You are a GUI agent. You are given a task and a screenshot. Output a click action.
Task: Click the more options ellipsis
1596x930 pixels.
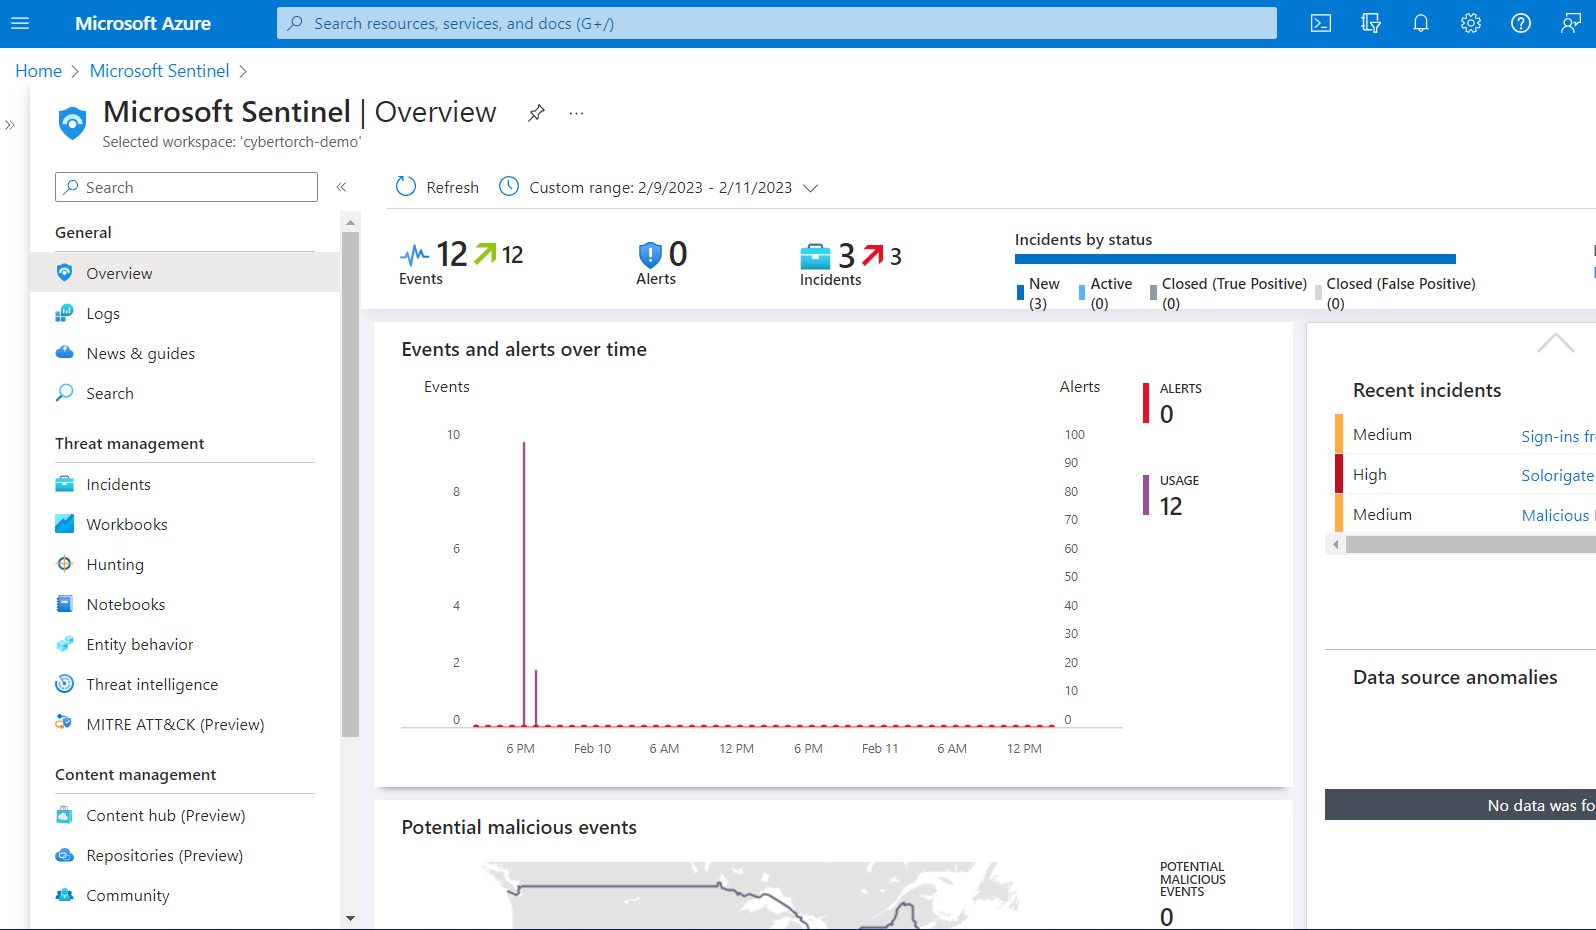pyautogui.click(x=576, y=113)
